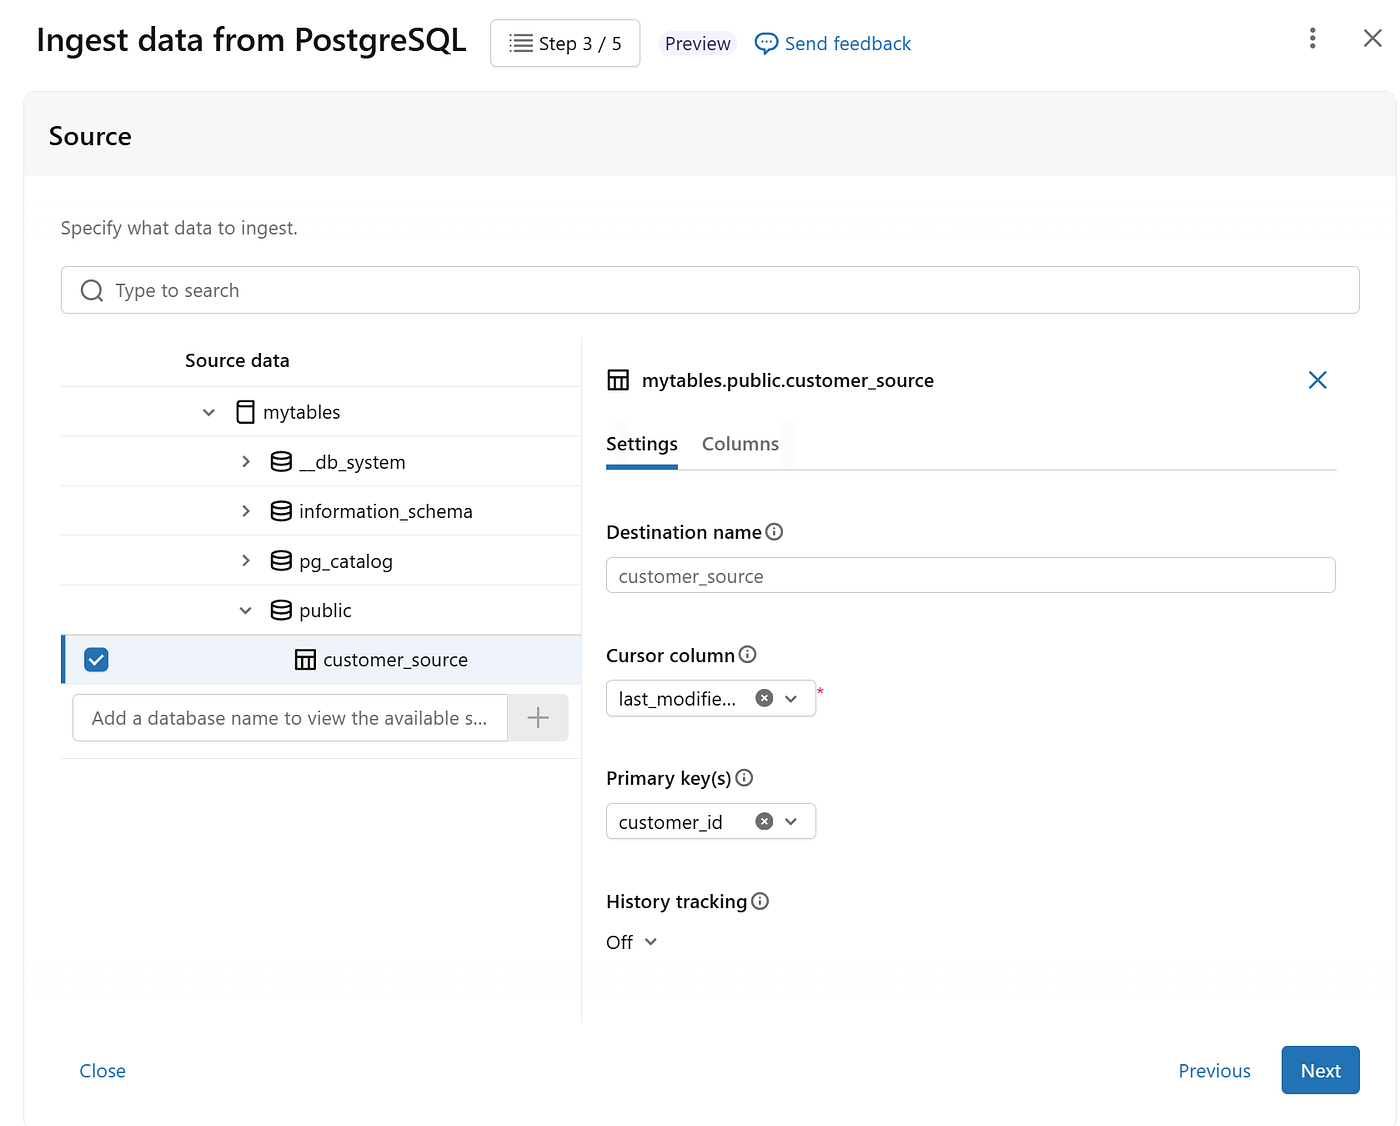Select the customer_source table row label
The width and height of the screenshot is (1400, 1126).
[x=395, y=660]
